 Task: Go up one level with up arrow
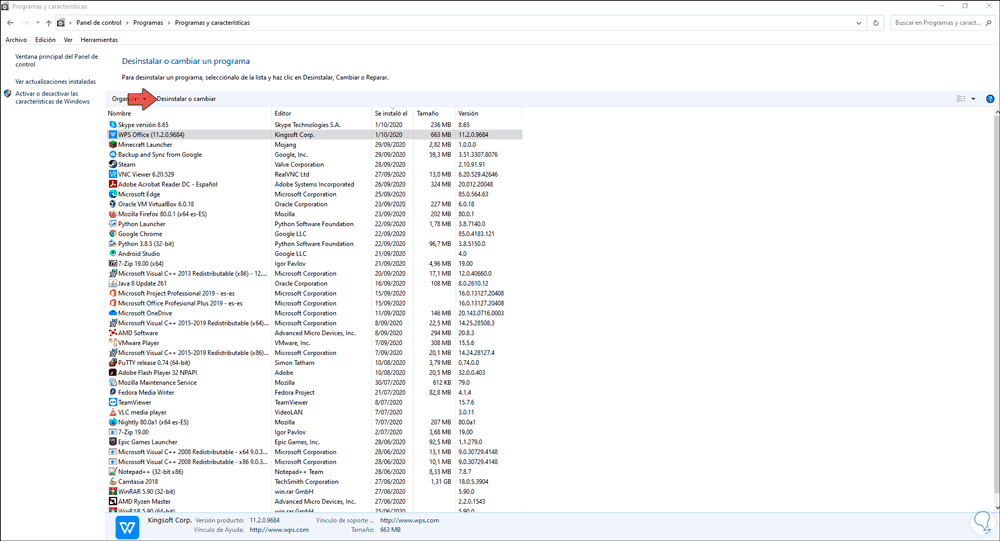[x=48, y=23]
